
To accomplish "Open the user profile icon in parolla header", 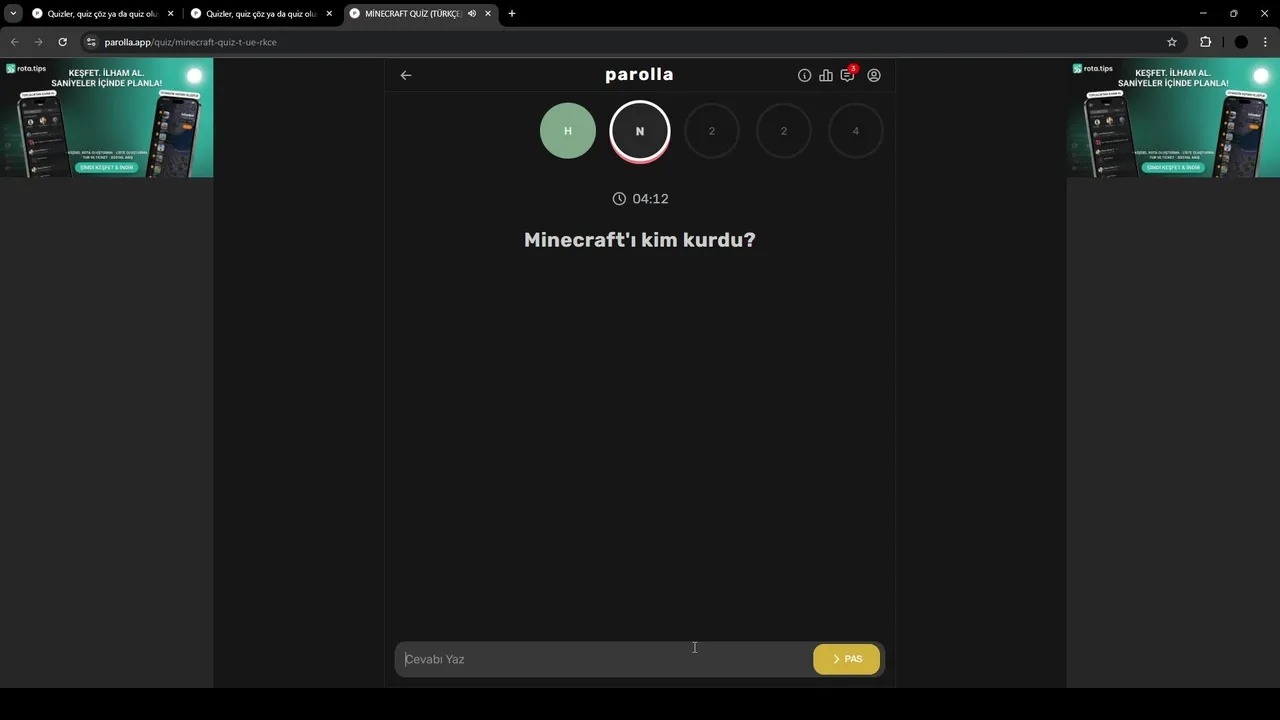I will pos(874,75).
